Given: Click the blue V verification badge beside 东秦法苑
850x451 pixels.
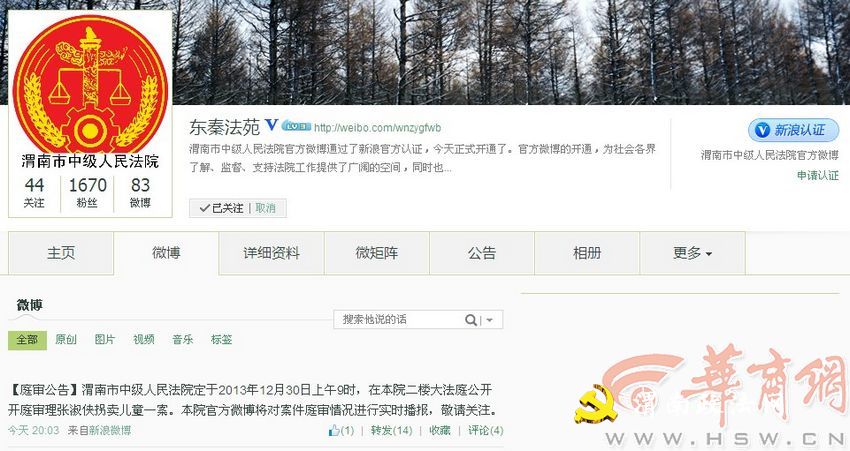Looking at the screenshot, I should point(271,125).
